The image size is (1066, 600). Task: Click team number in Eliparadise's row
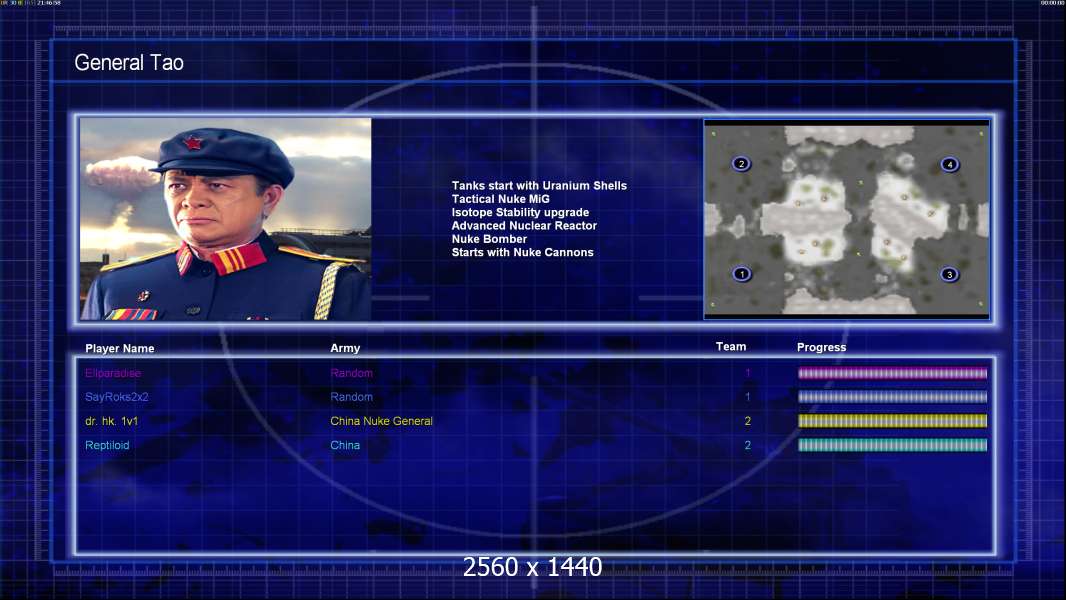coord(747,373)
